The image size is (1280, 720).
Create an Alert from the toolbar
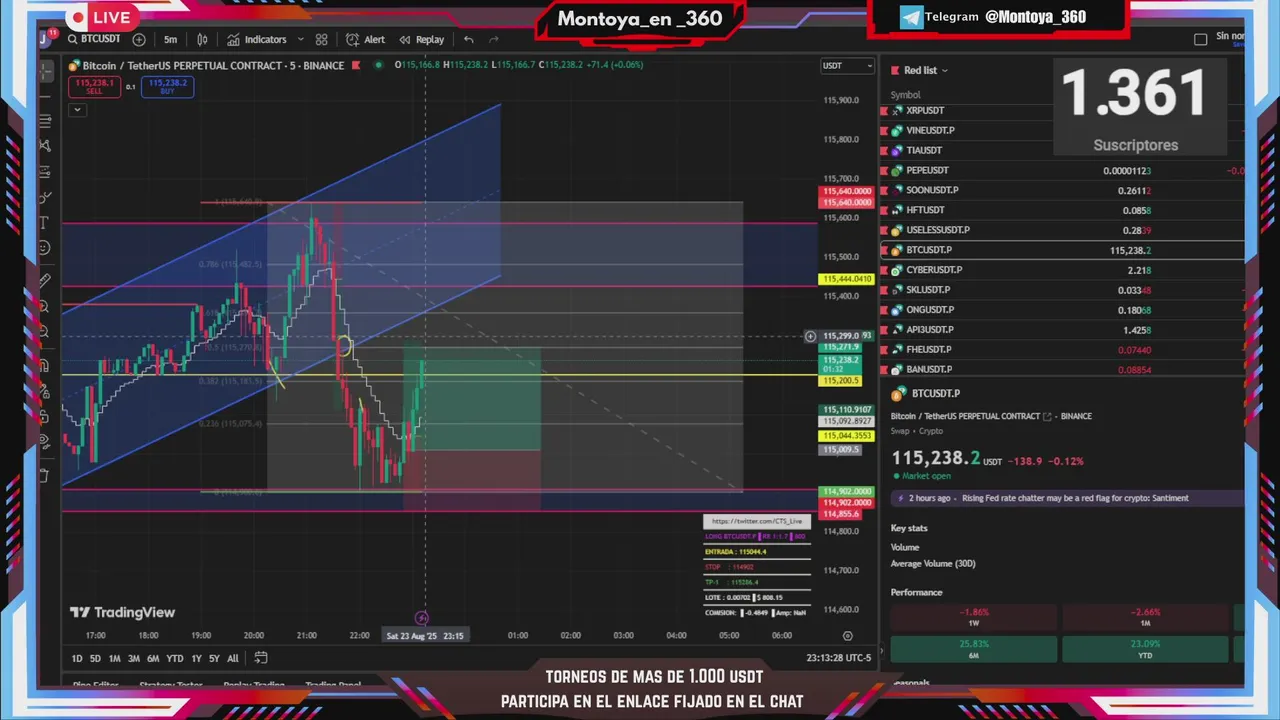point(366,39)
